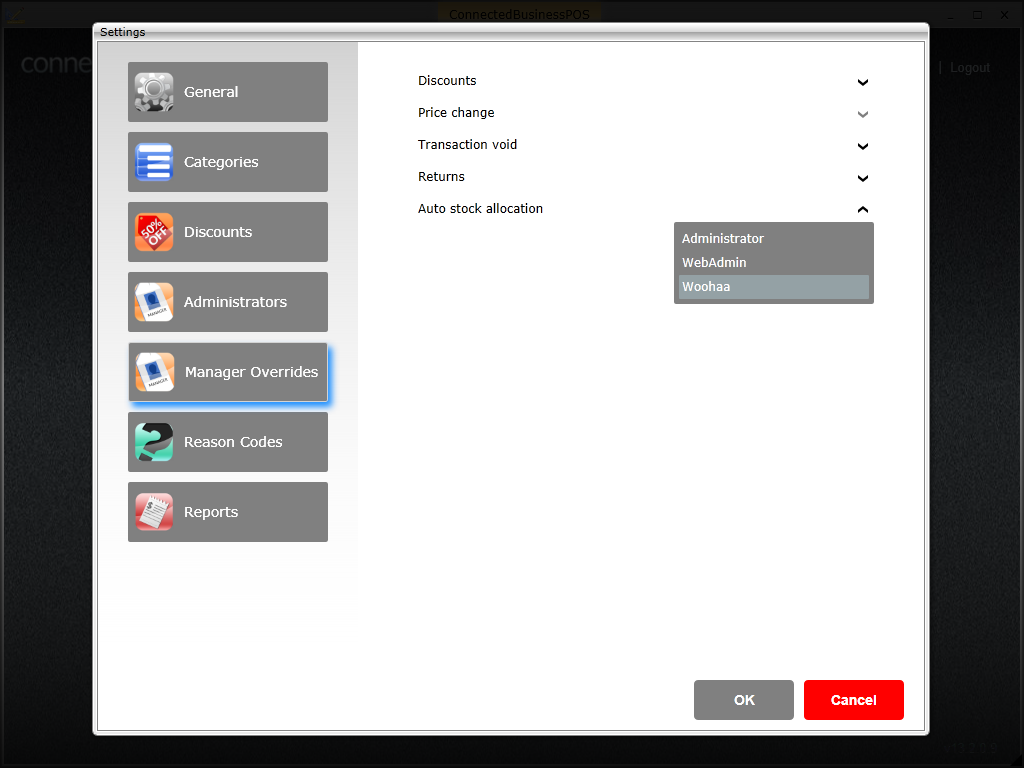Switch to the Categories tab
The image size is (1024, 768).
(x=228, y=162)
